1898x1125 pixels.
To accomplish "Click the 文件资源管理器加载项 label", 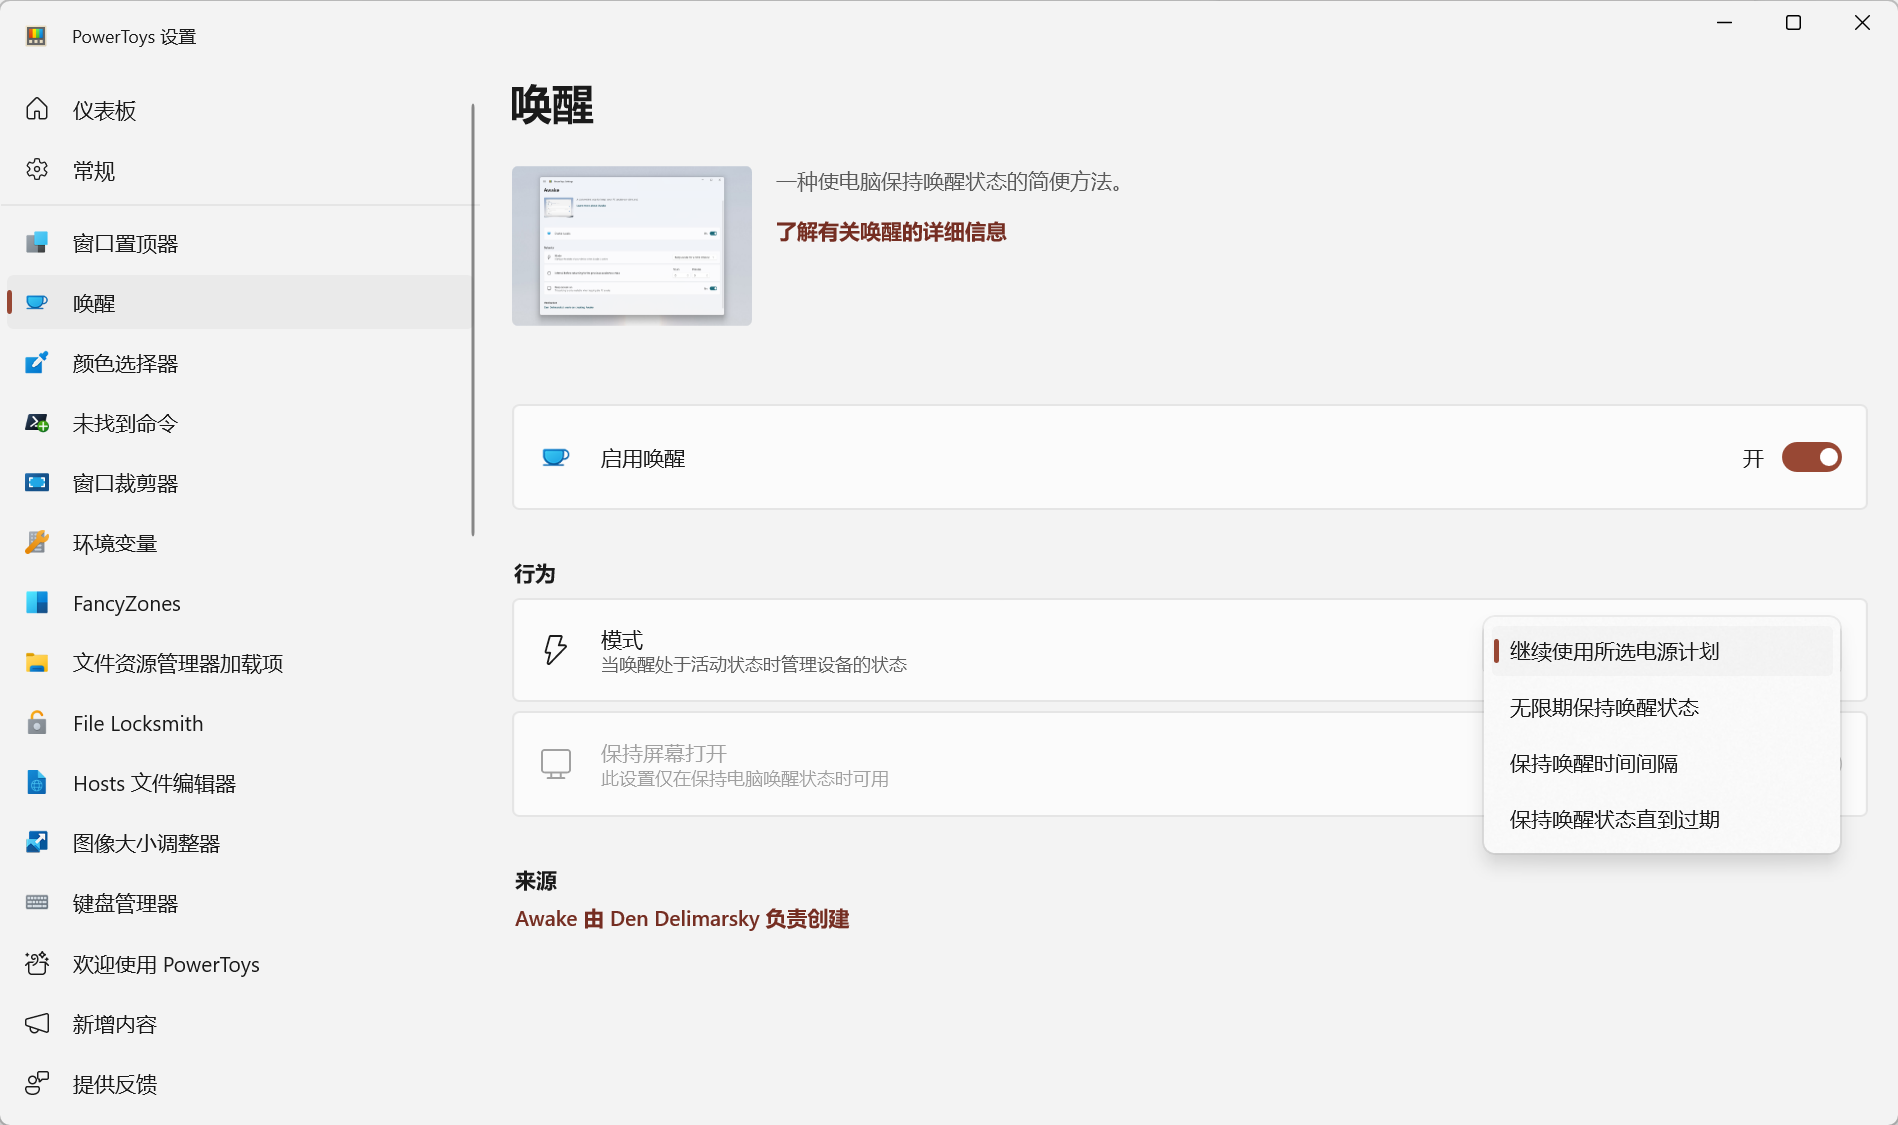I will pos(178,663).
